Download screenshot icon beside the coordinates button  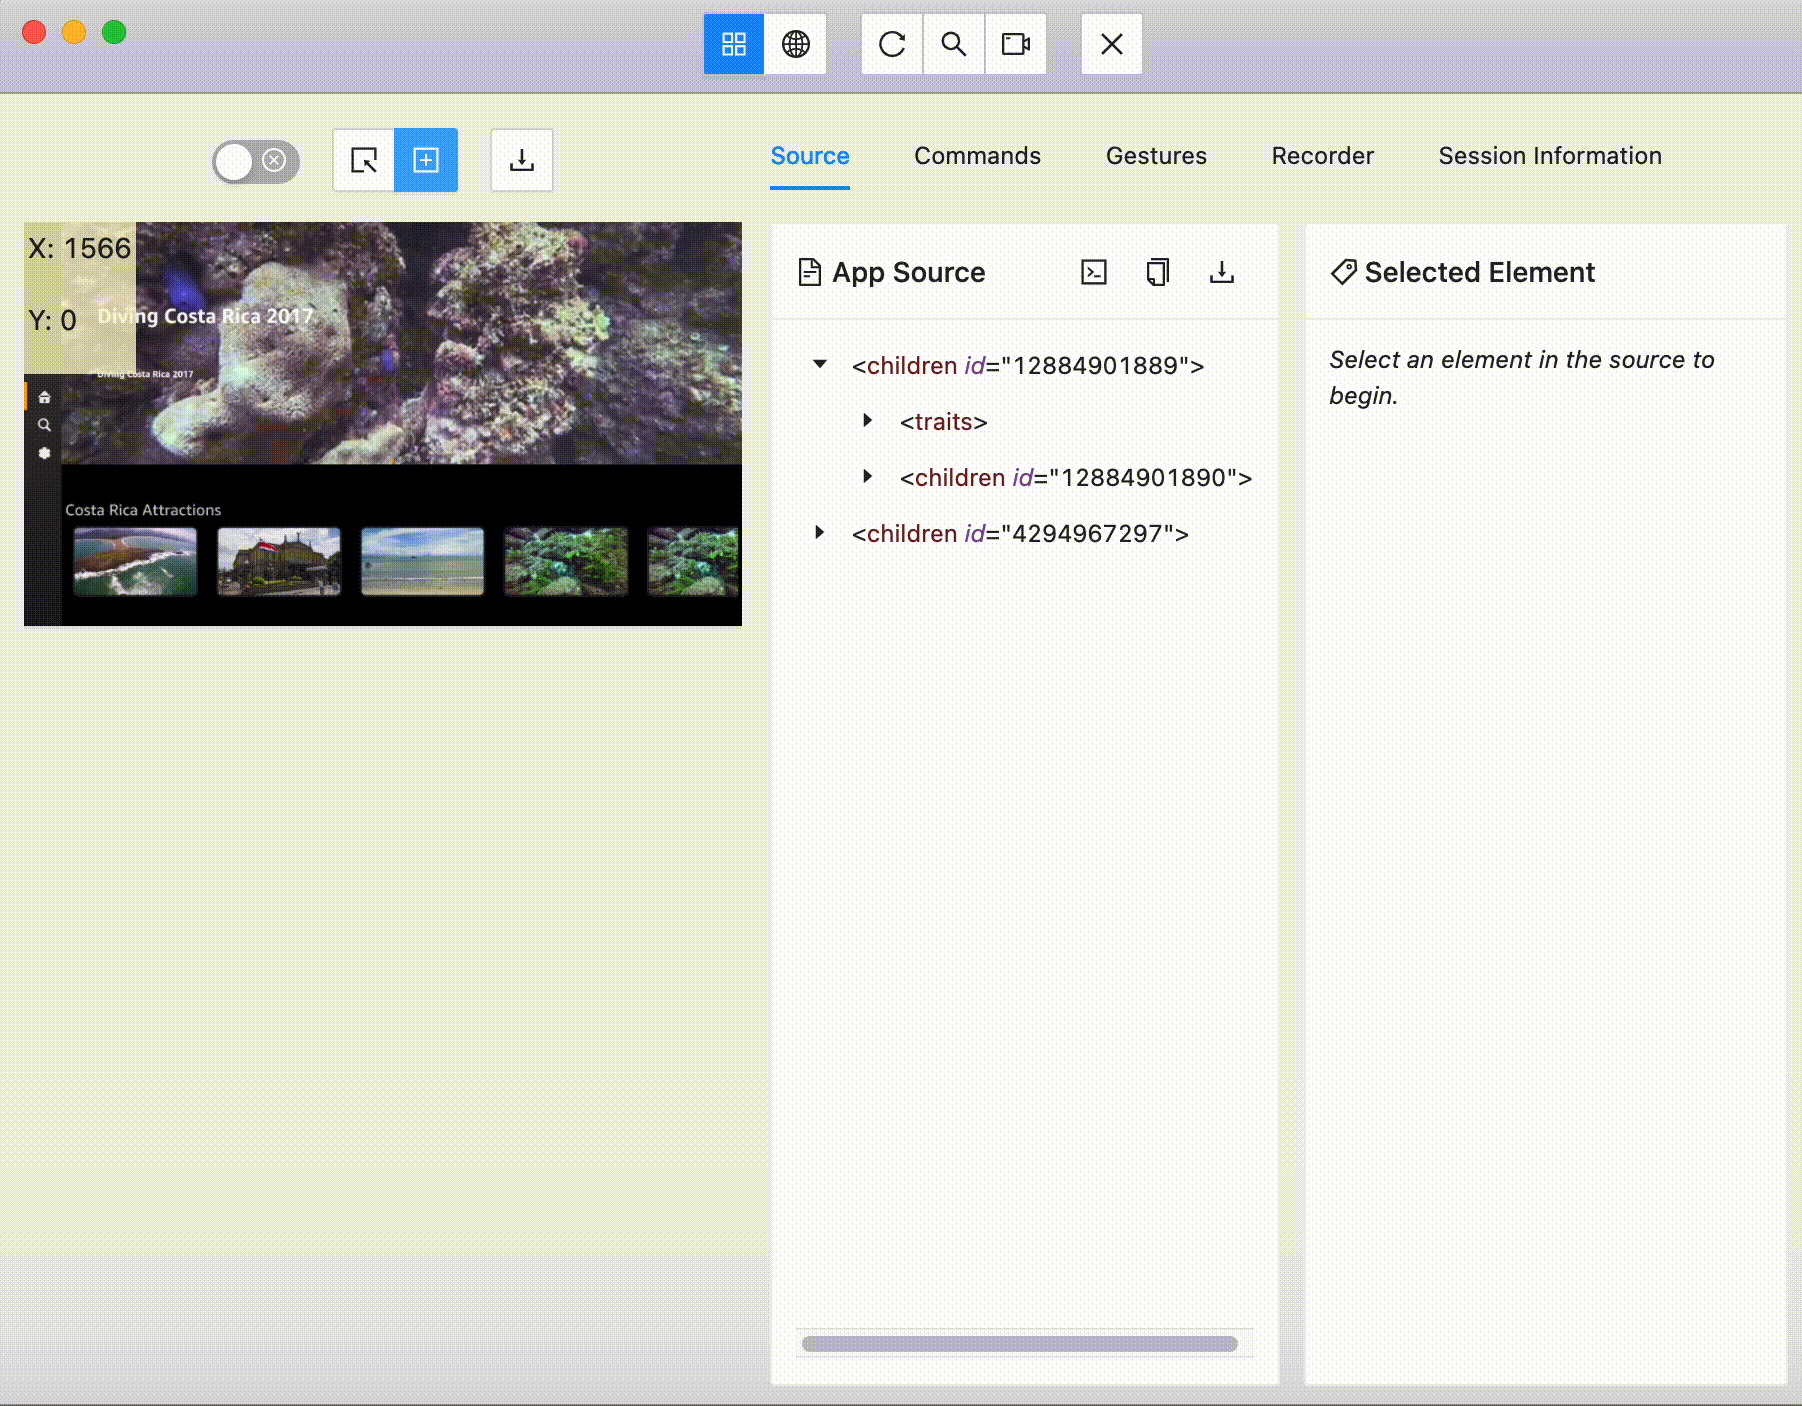521,160
